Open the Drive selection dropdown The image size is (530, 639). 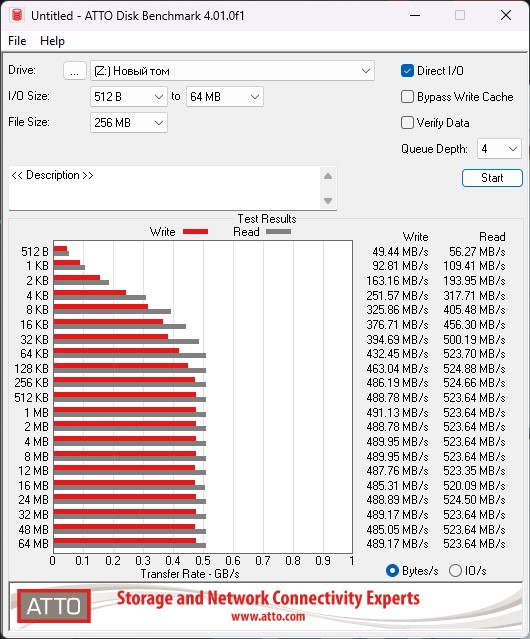232,71
